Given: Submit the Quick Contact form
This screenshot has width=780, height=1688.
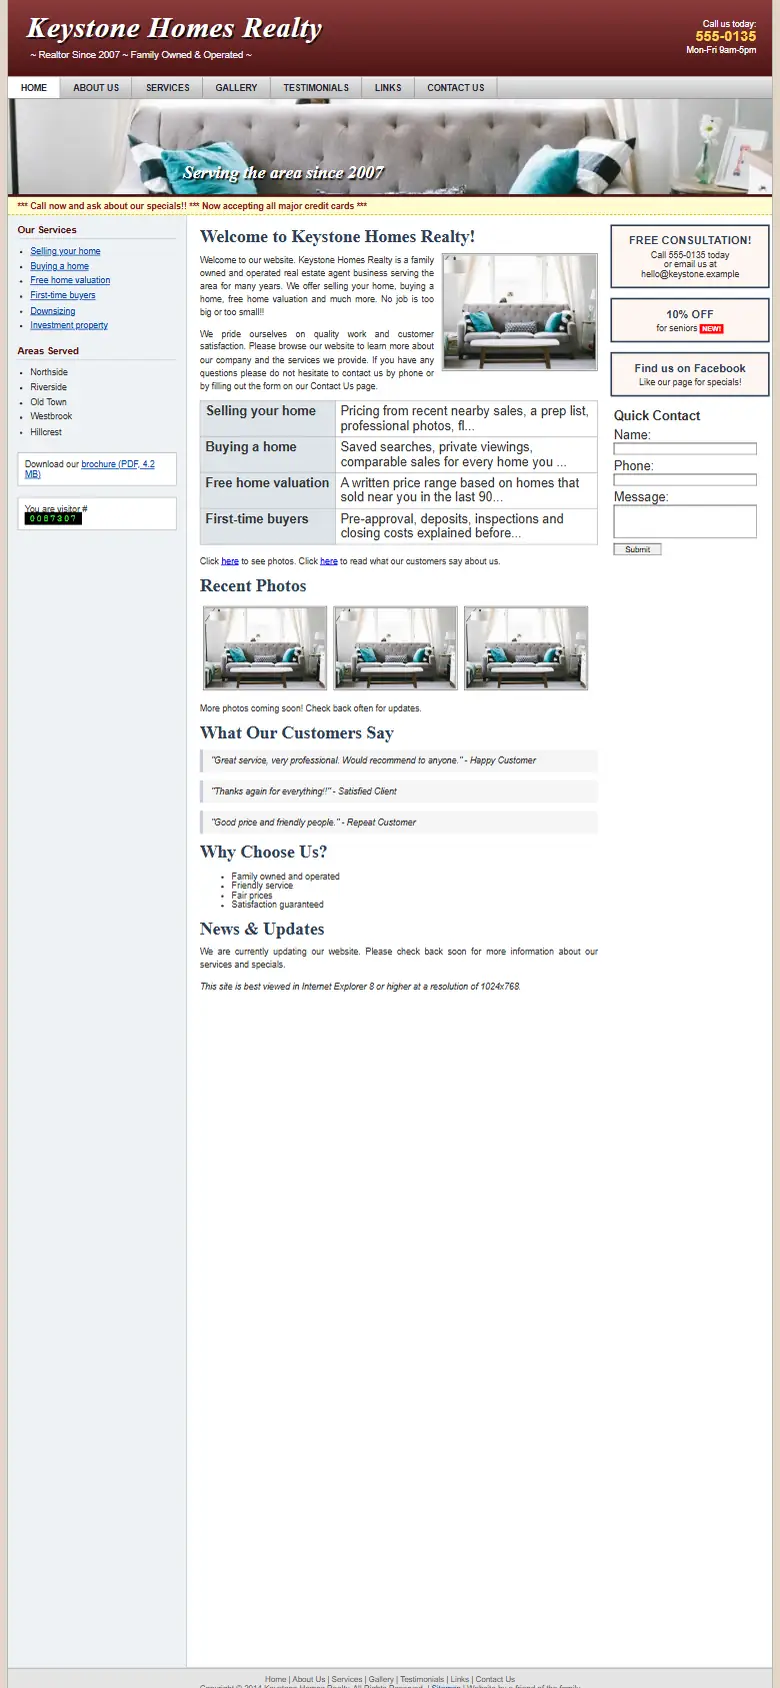Looking at the screenshot, I should tap(637, 549).
